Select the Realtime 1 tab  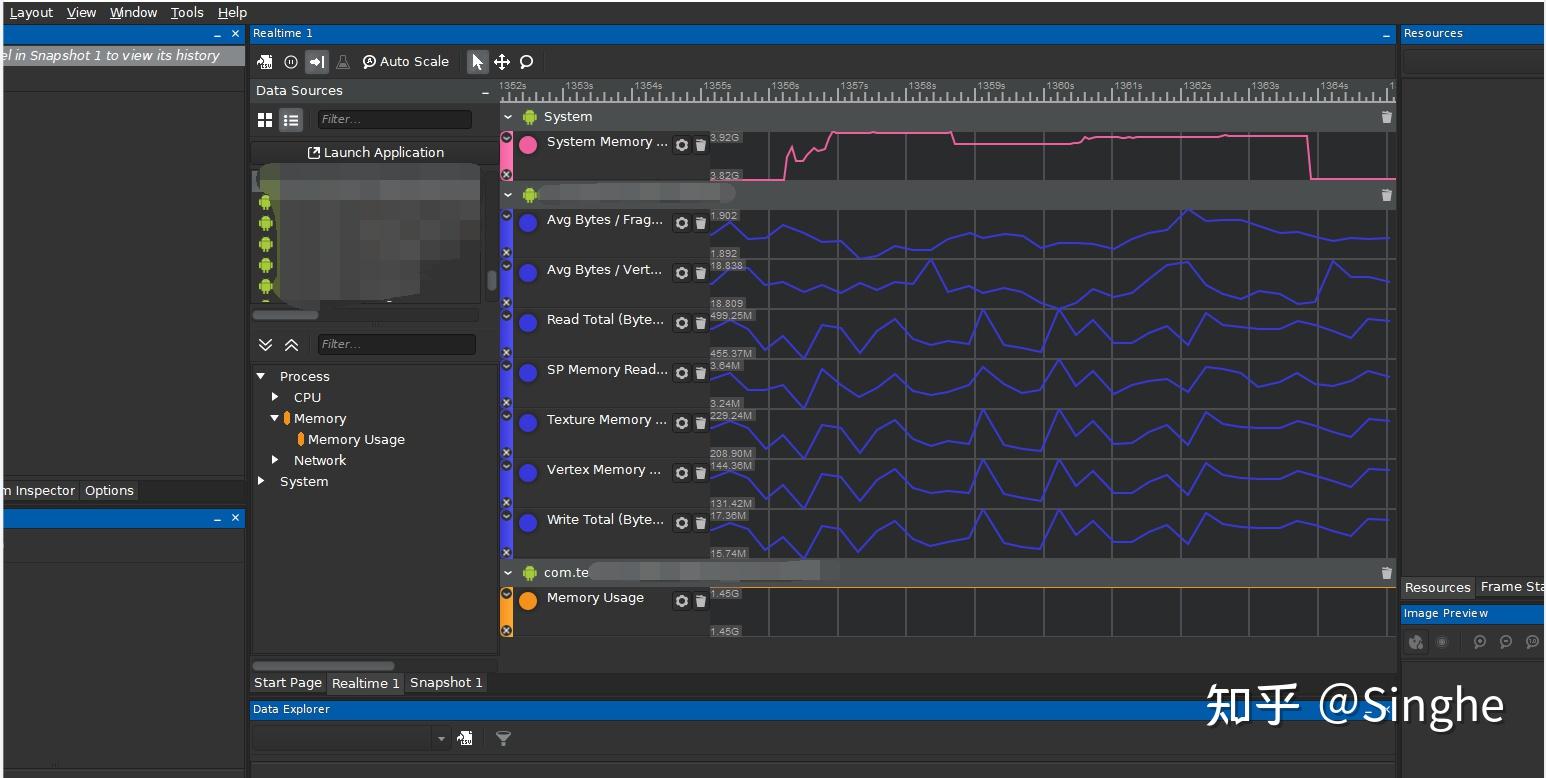click(x=366, y=683)
